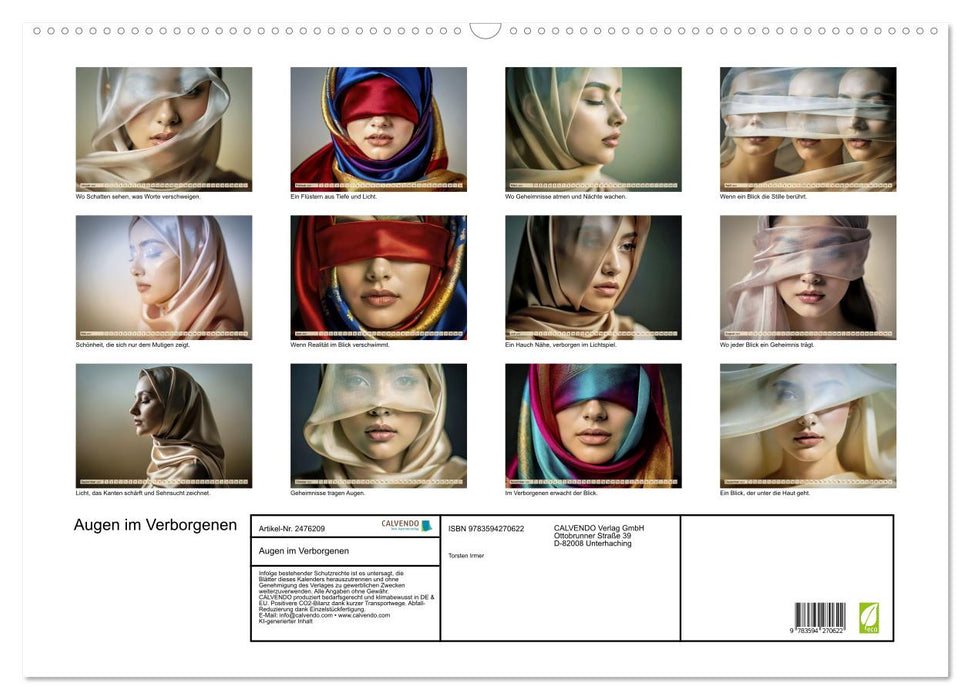Open thumbnail 'Geheimnisse tragen Augen'
Image resolution: width=971 pixels, height=700 pixels.
click(x=378, y=426)
